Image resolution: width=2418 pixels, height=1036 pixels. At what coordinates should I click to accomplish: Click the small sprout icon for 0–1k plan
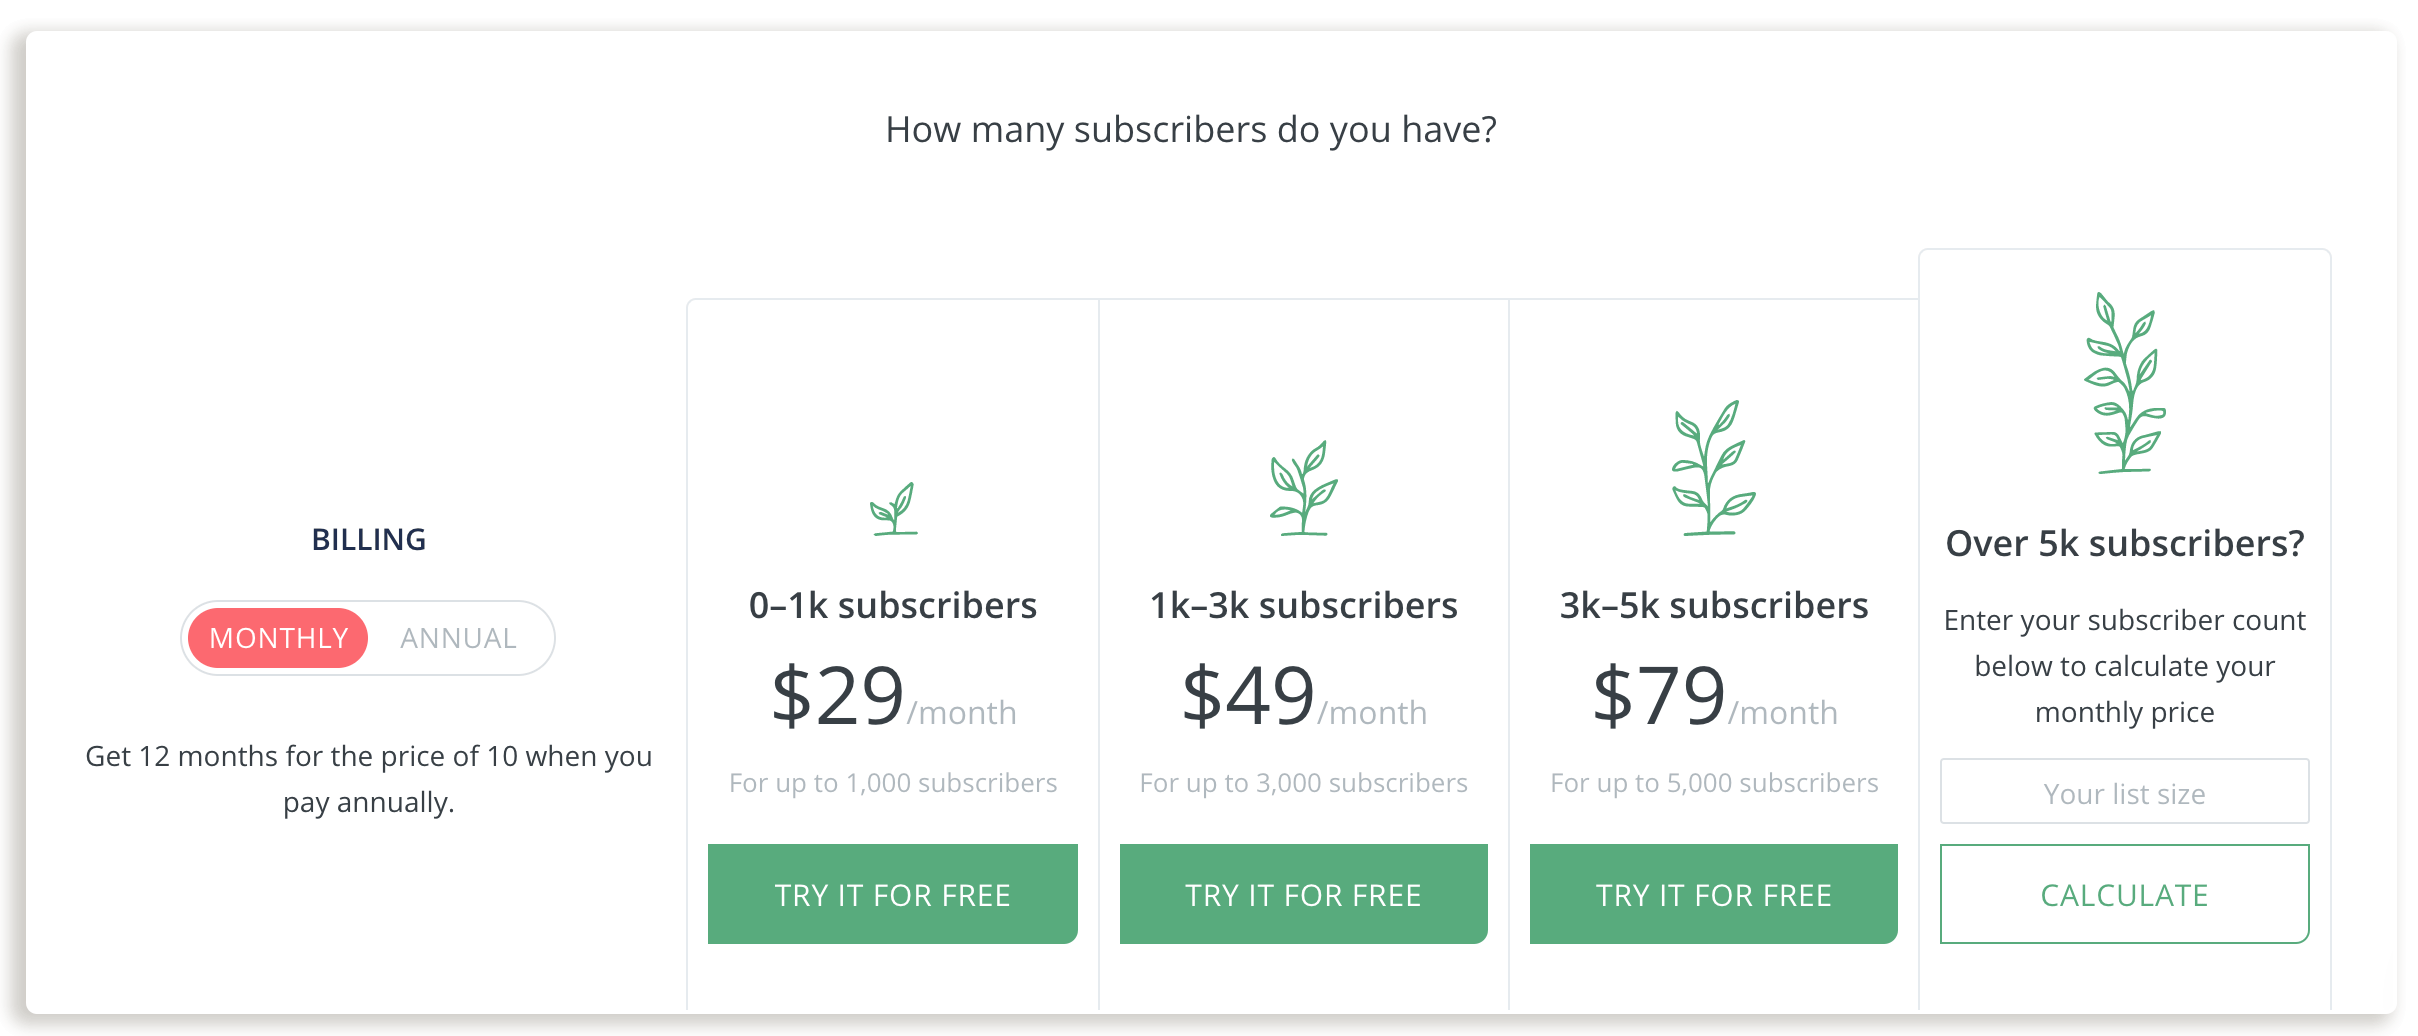tap(893, 509)
